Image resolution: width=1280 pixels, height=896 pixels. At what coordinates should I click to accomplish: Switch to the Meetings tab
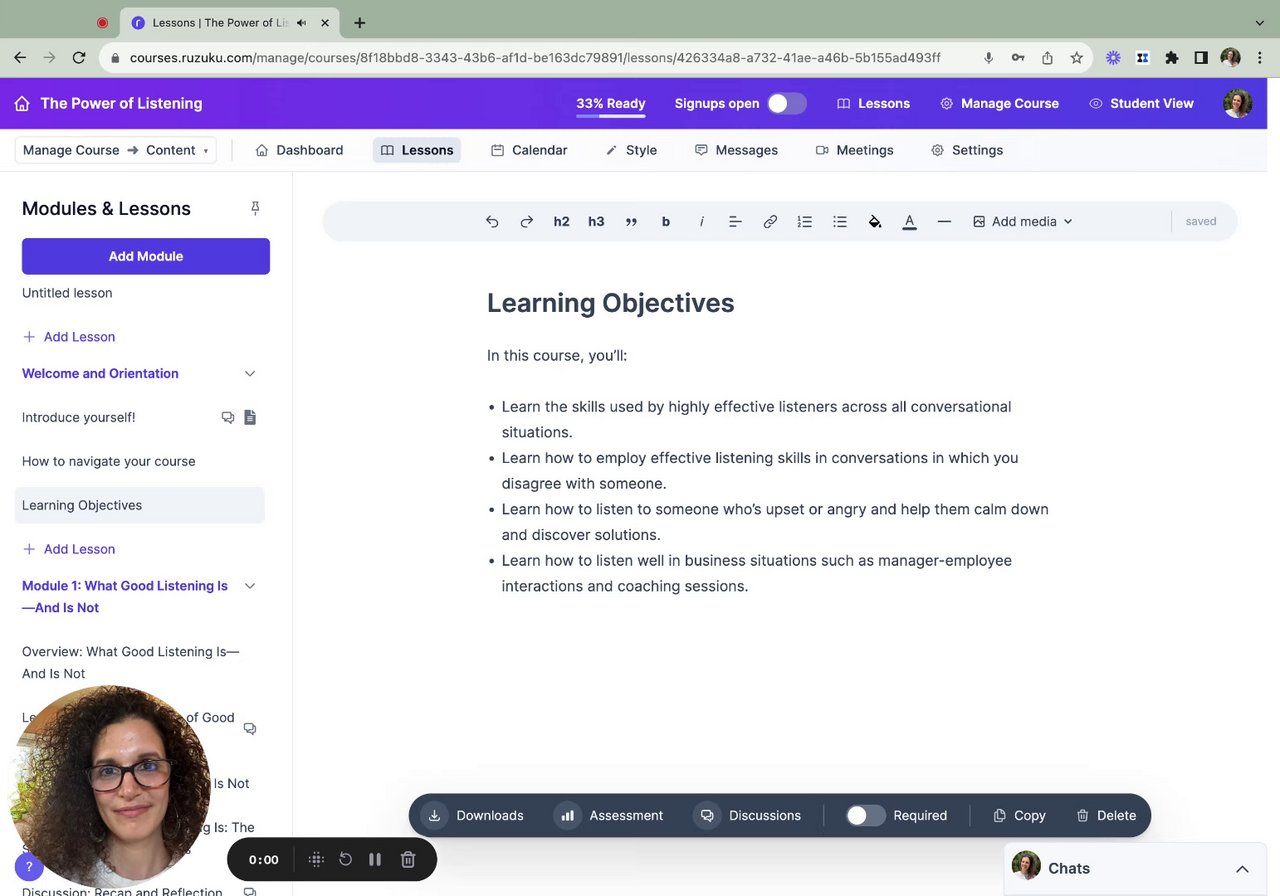pos(854,150)
